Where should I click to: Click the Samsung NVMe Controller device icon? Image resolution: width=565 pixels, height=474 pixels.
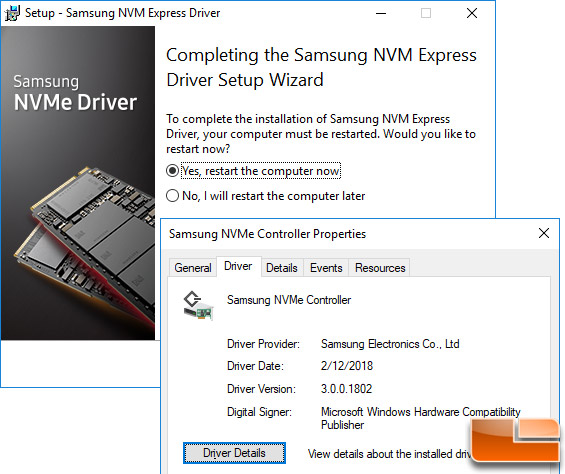coord(198,306)
